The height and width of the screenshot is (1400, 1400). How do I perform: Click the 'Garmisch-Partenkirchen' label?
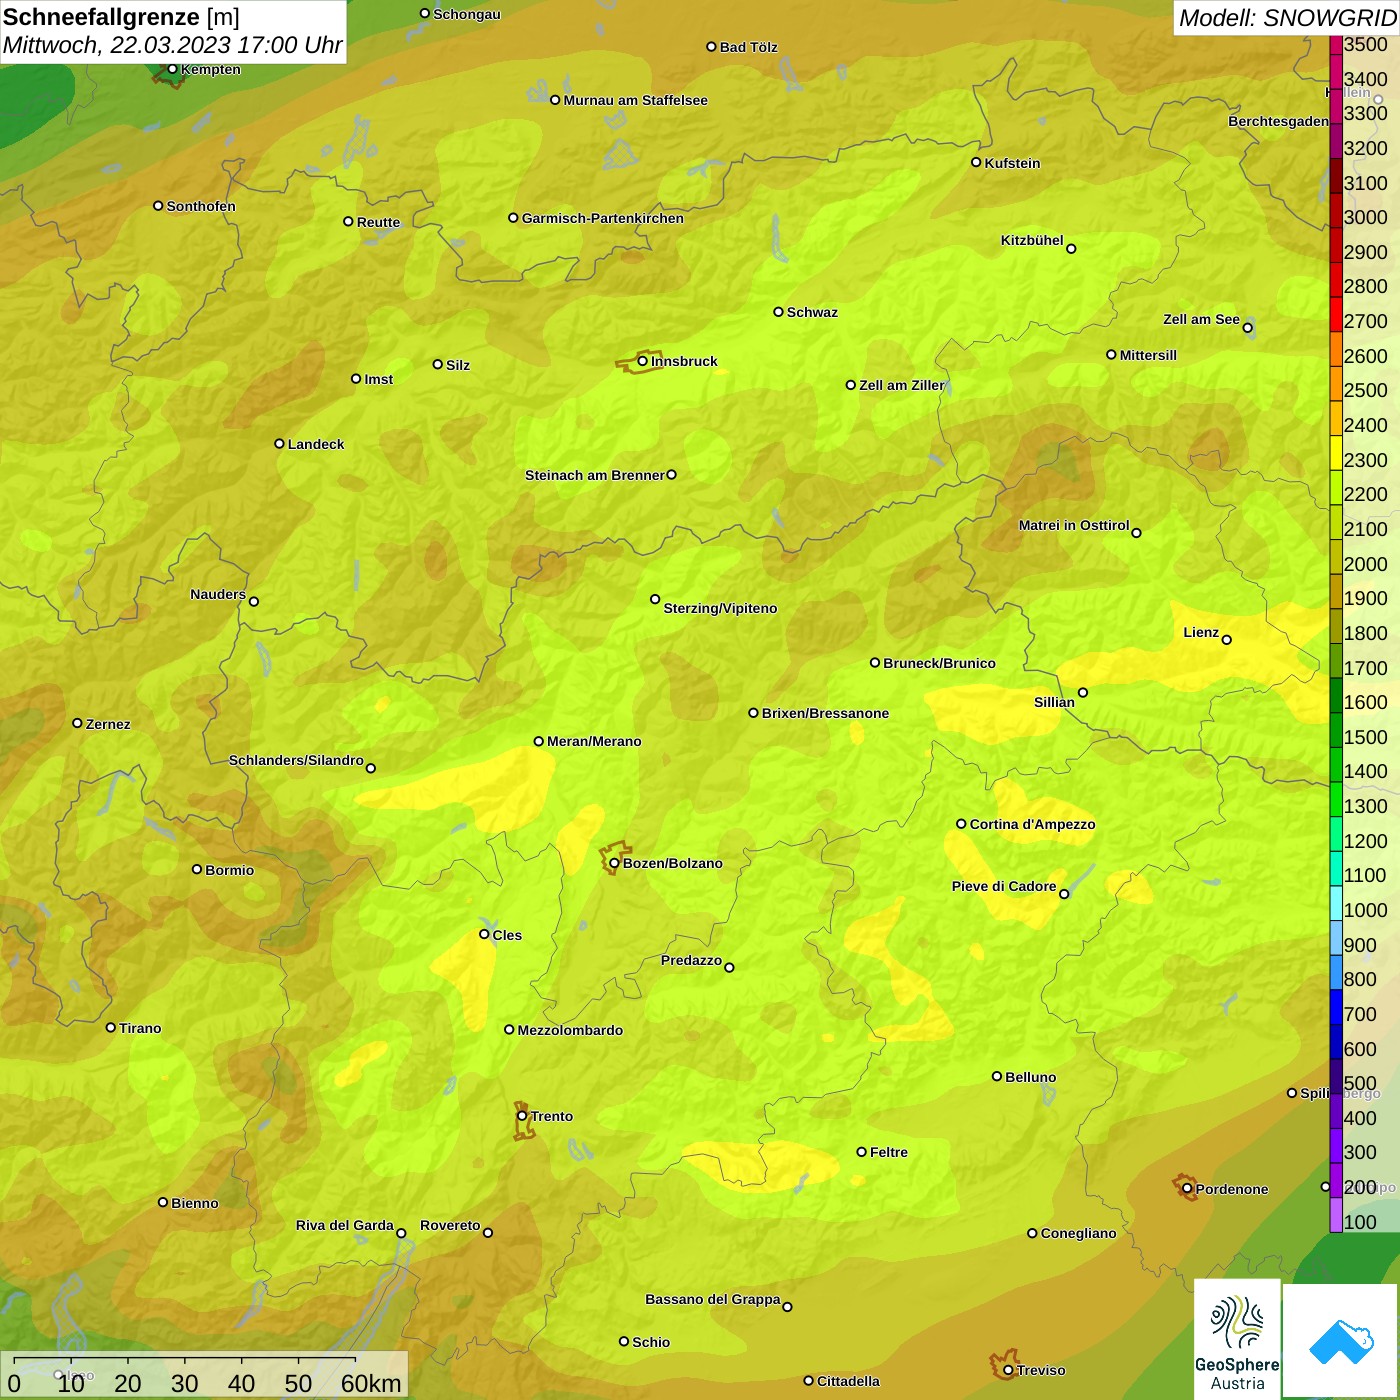pos(603,218)
